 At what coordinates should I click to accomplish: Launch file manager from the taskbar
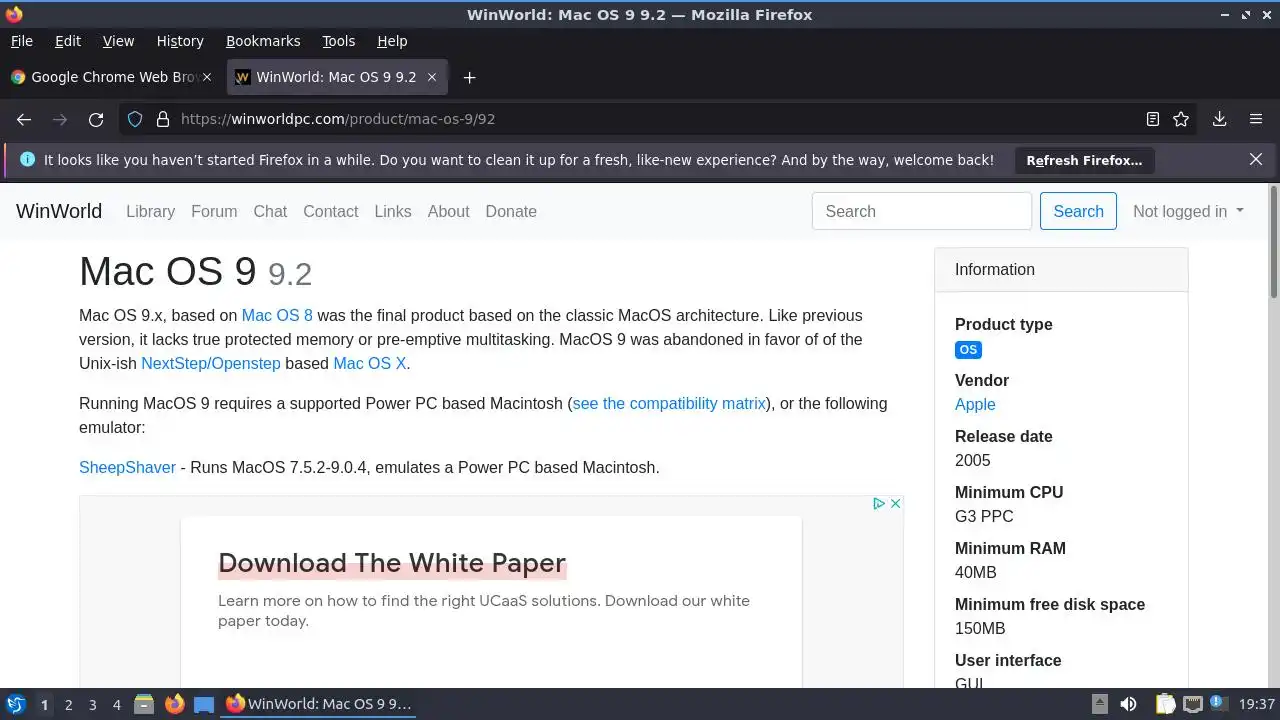coord(144,704)
